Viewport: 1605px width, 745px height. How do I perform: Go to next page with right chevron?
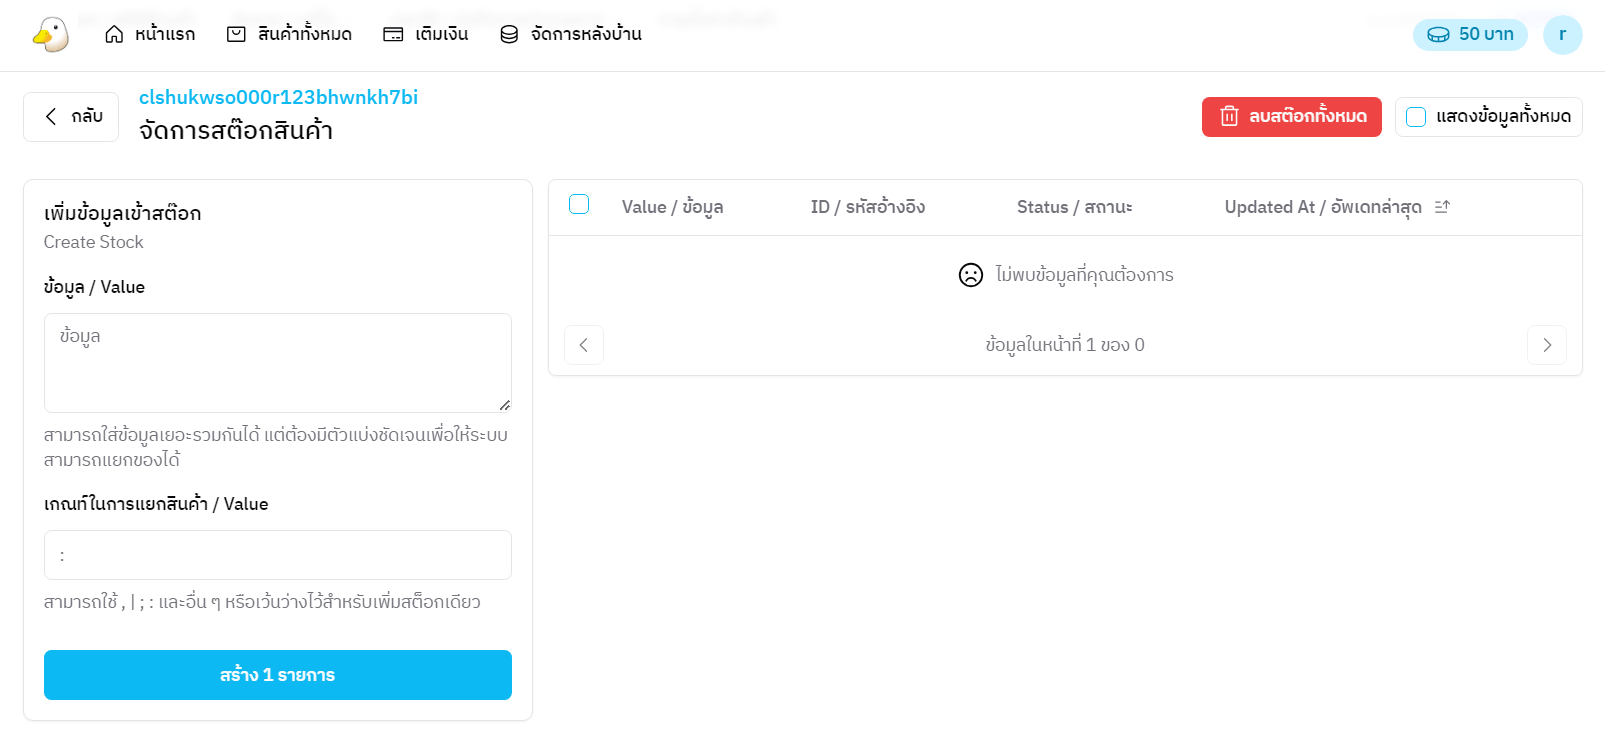pyautogui.click(x=1546, y=345)
